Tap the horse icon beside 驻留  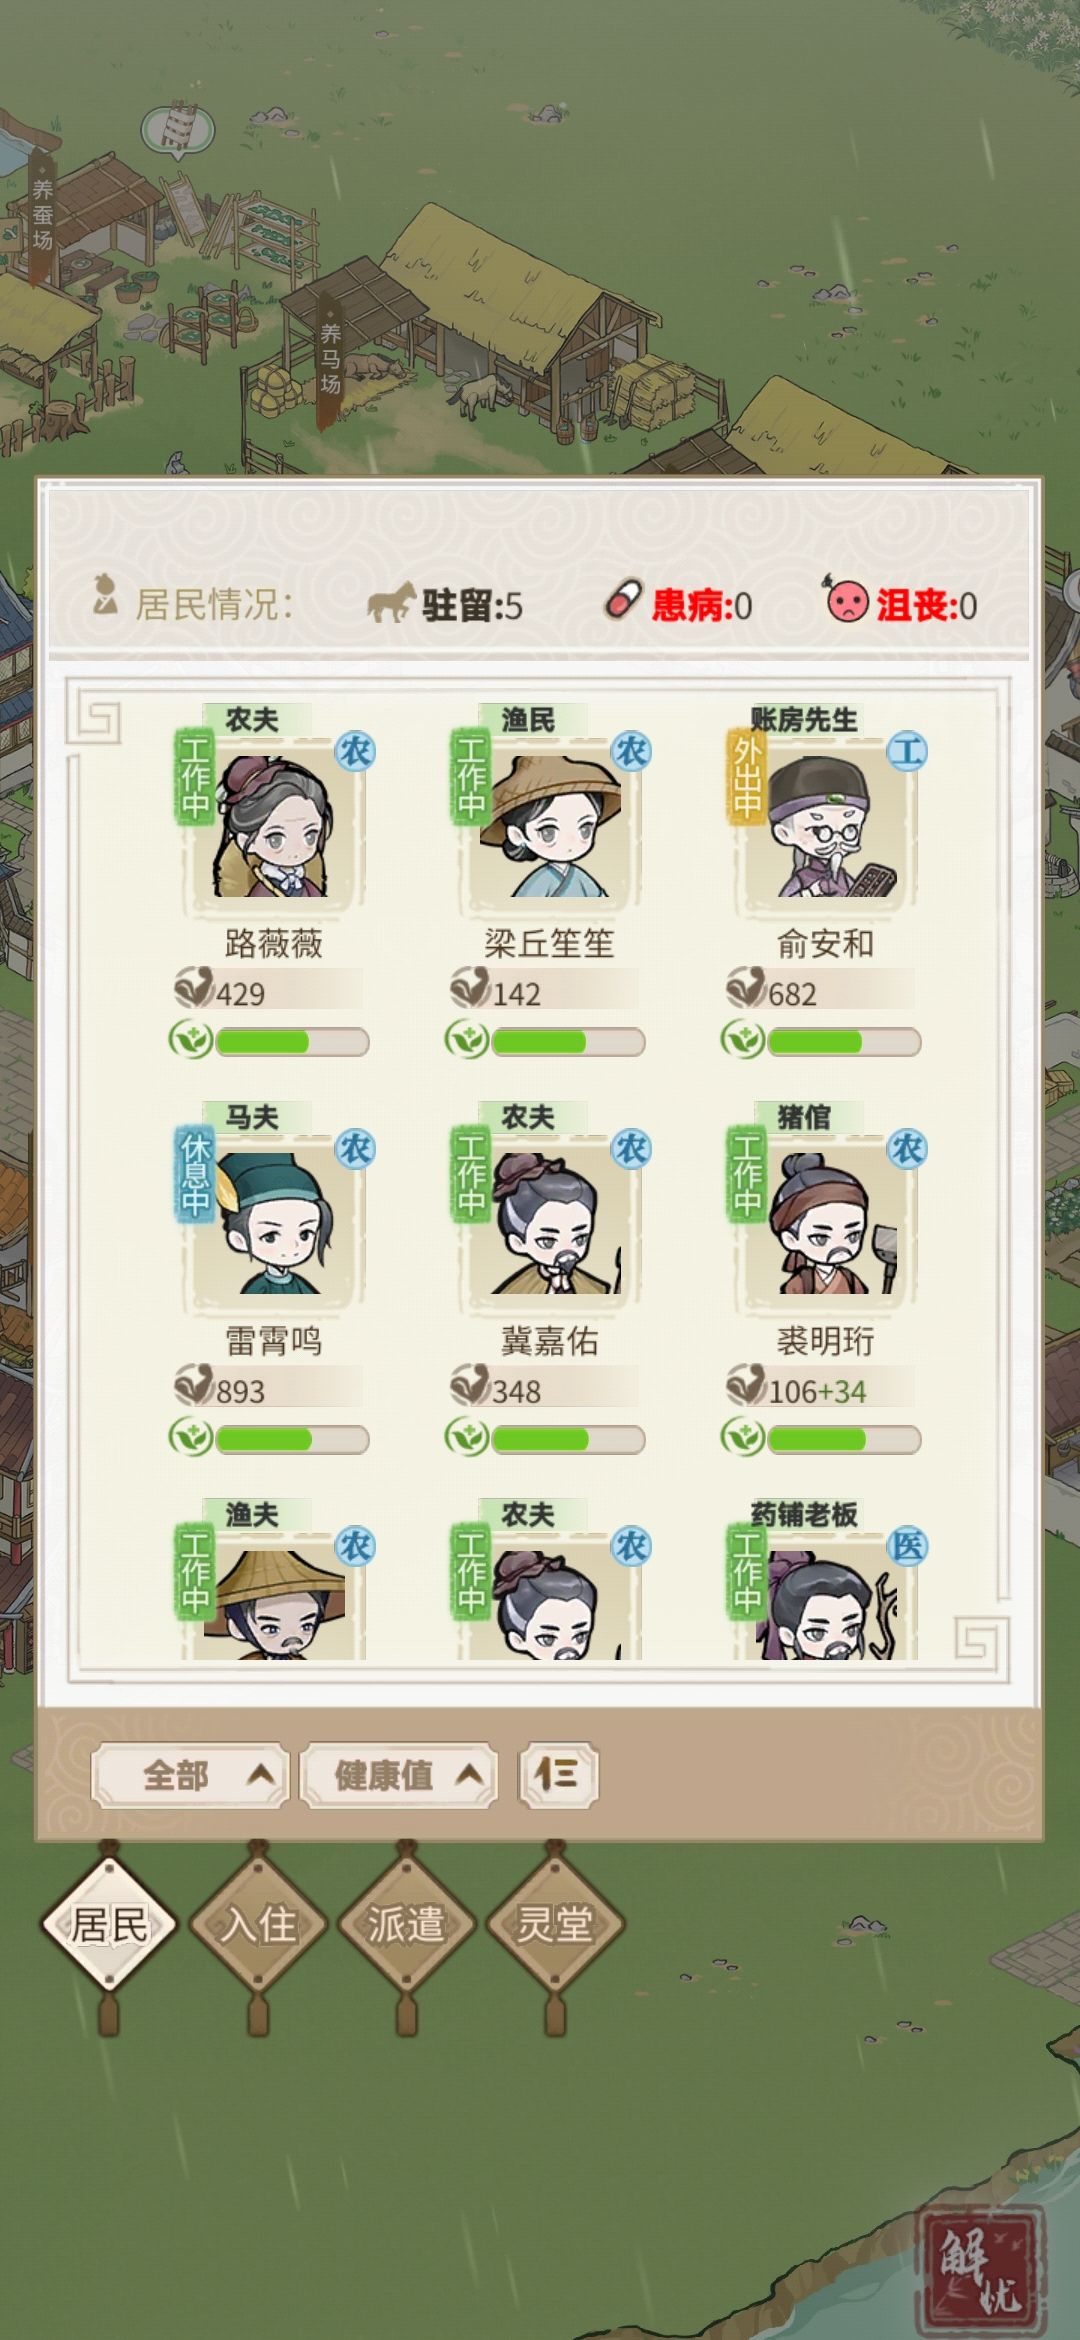coord(391,603)
